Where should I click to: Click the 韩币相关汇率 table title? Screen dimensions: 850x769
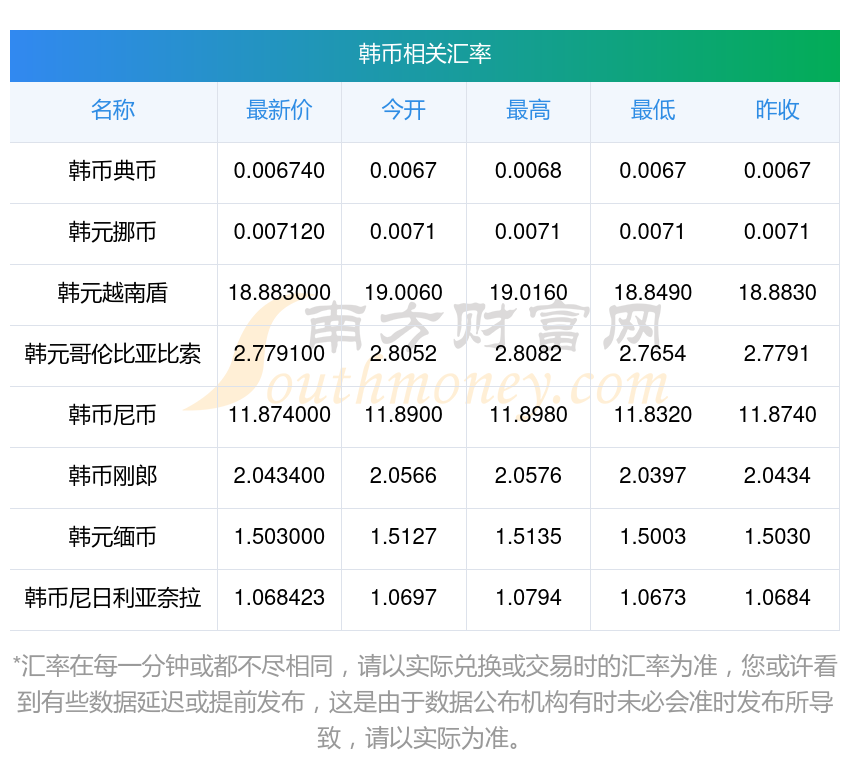[x=424, y=54]
